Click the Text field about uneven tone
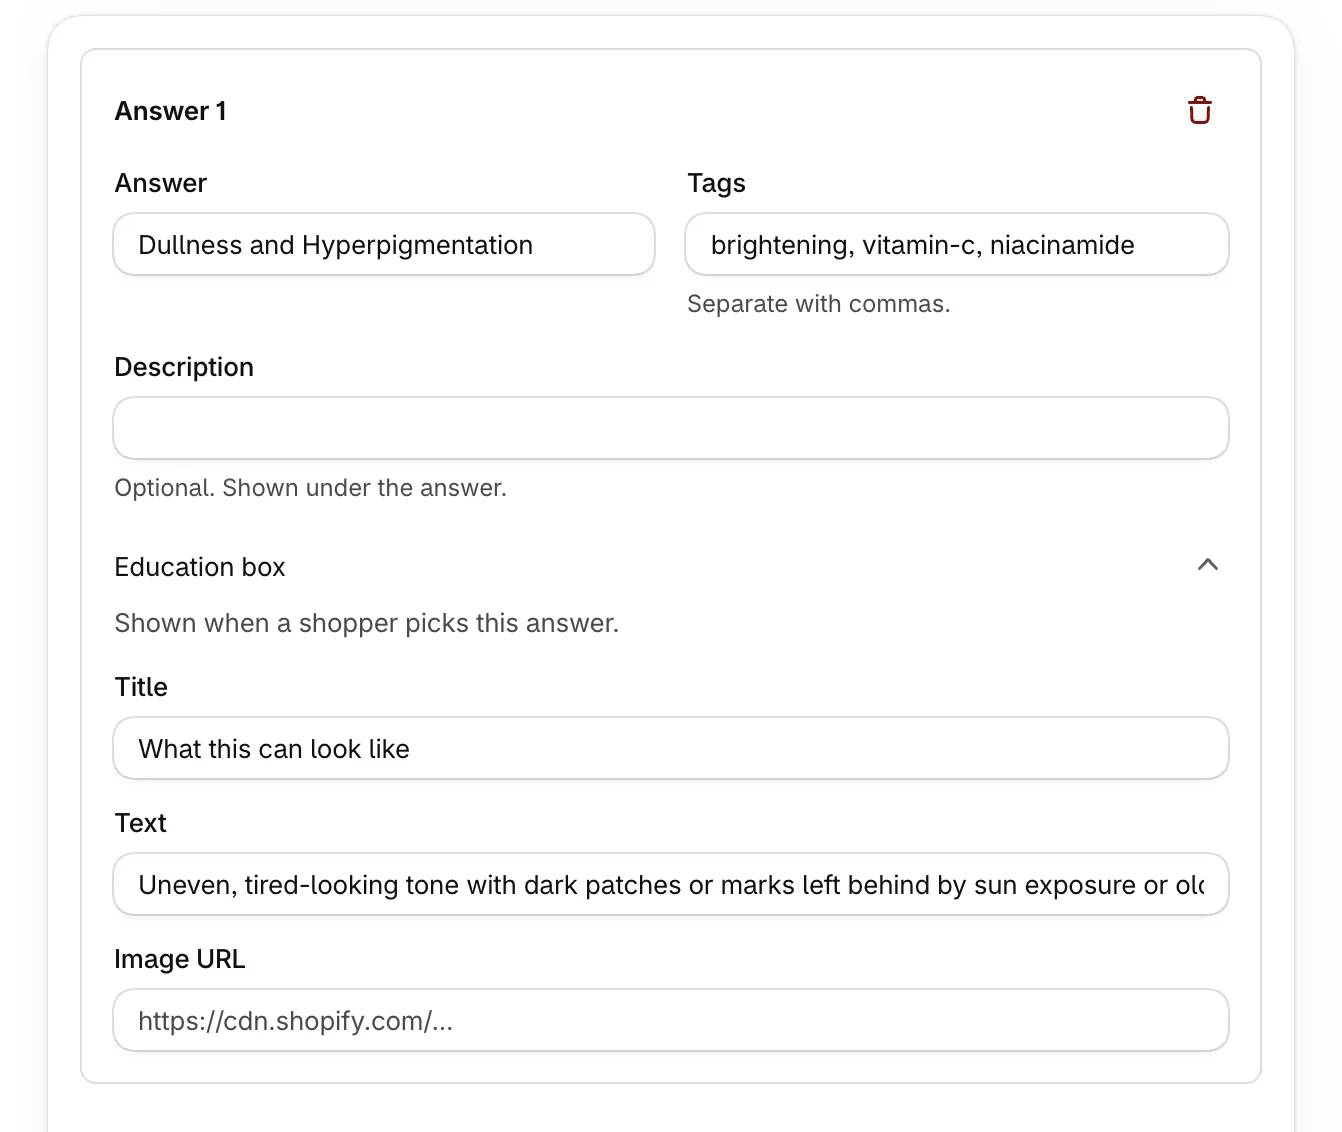Viewport: 1342px width, 1132px height. click(x=671, y=884)
